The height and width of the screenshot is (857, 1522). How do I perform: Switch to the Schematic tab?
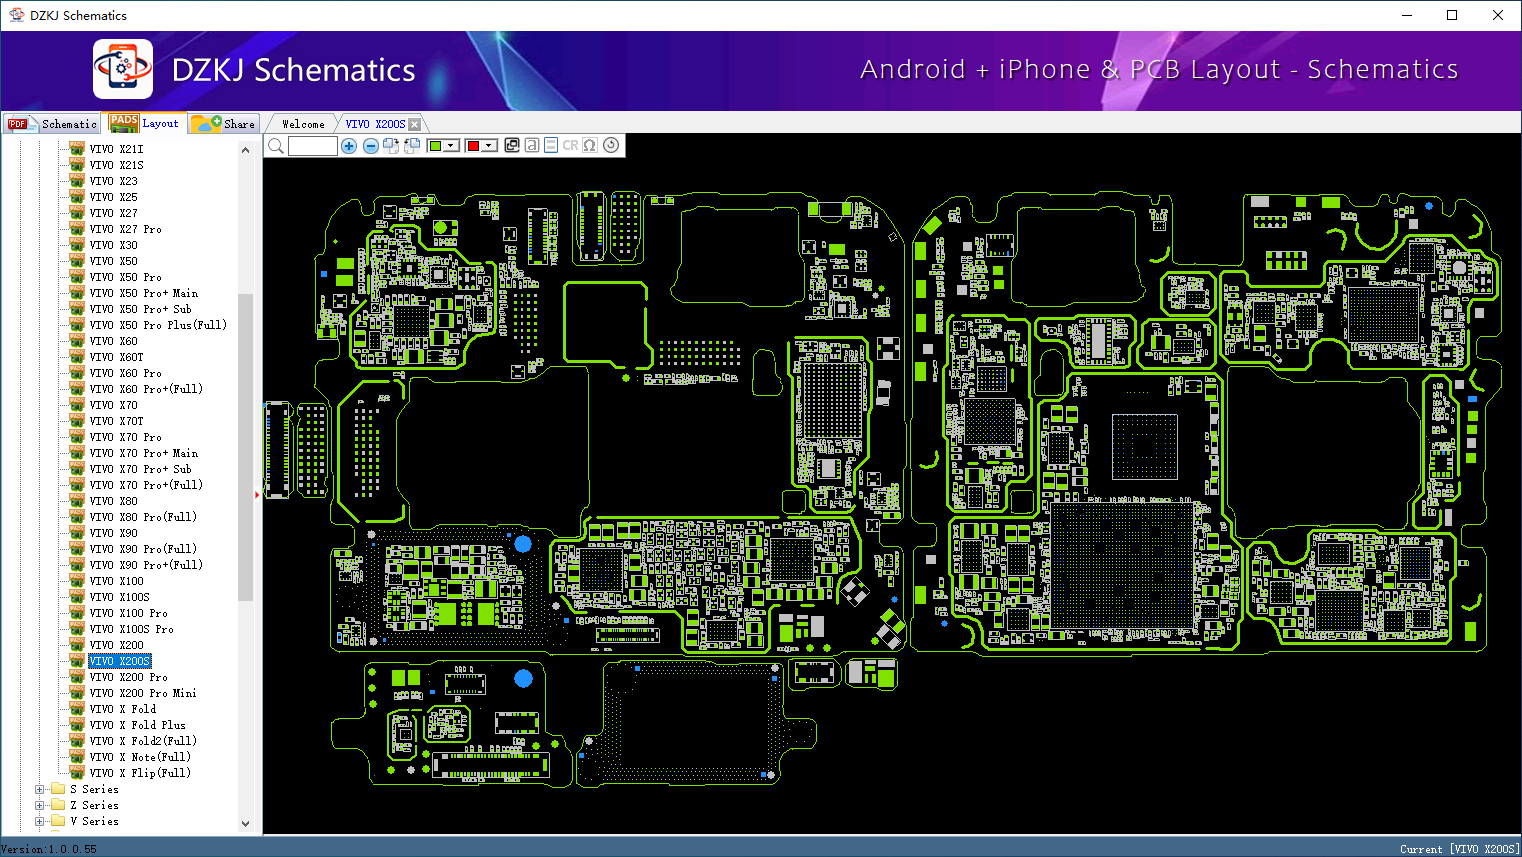(52, 124)
